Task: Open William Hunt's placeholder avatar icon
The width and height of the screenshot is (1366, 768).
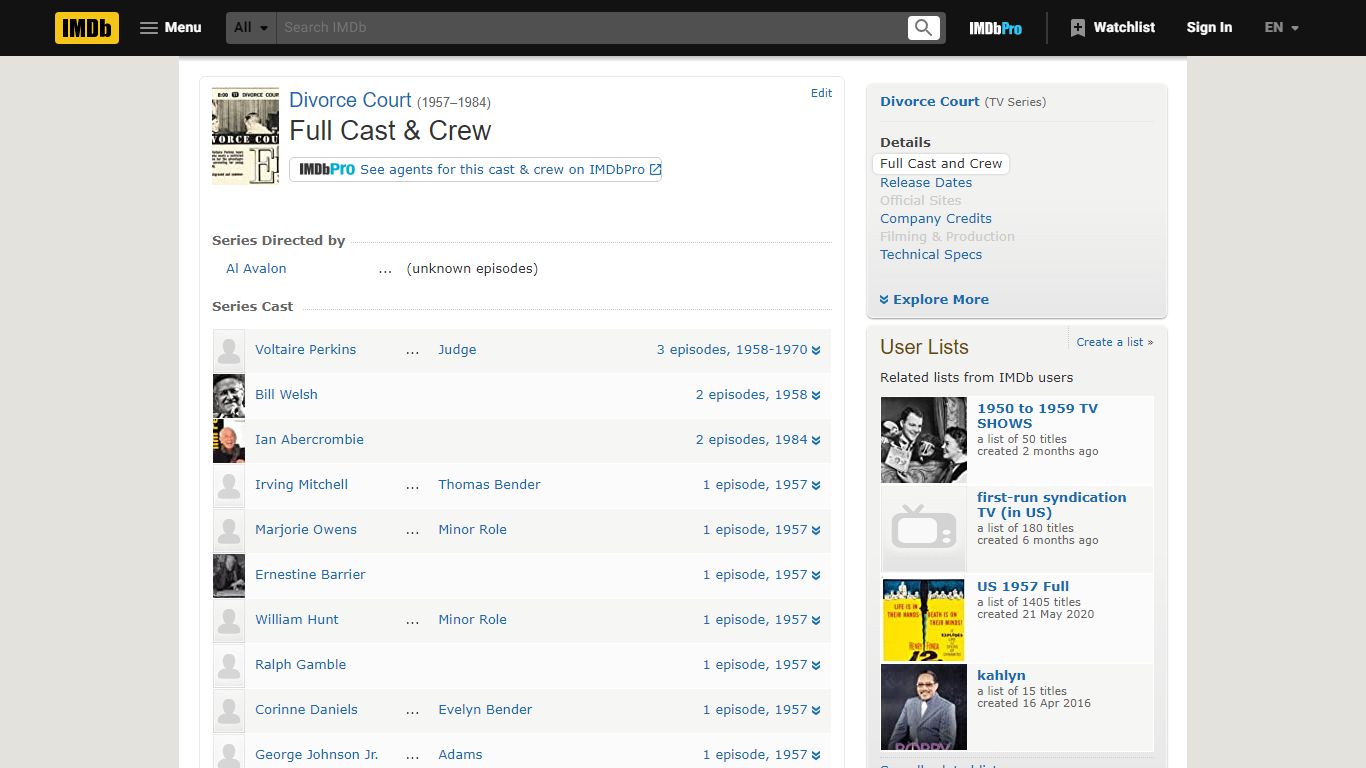Action: tap(229, 620)
